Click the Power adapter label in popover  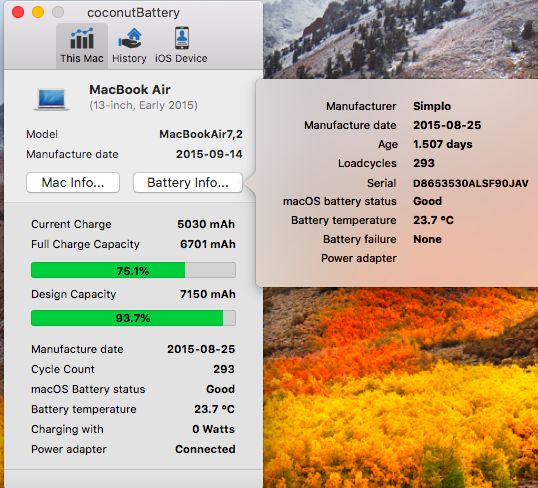(359, 258)
